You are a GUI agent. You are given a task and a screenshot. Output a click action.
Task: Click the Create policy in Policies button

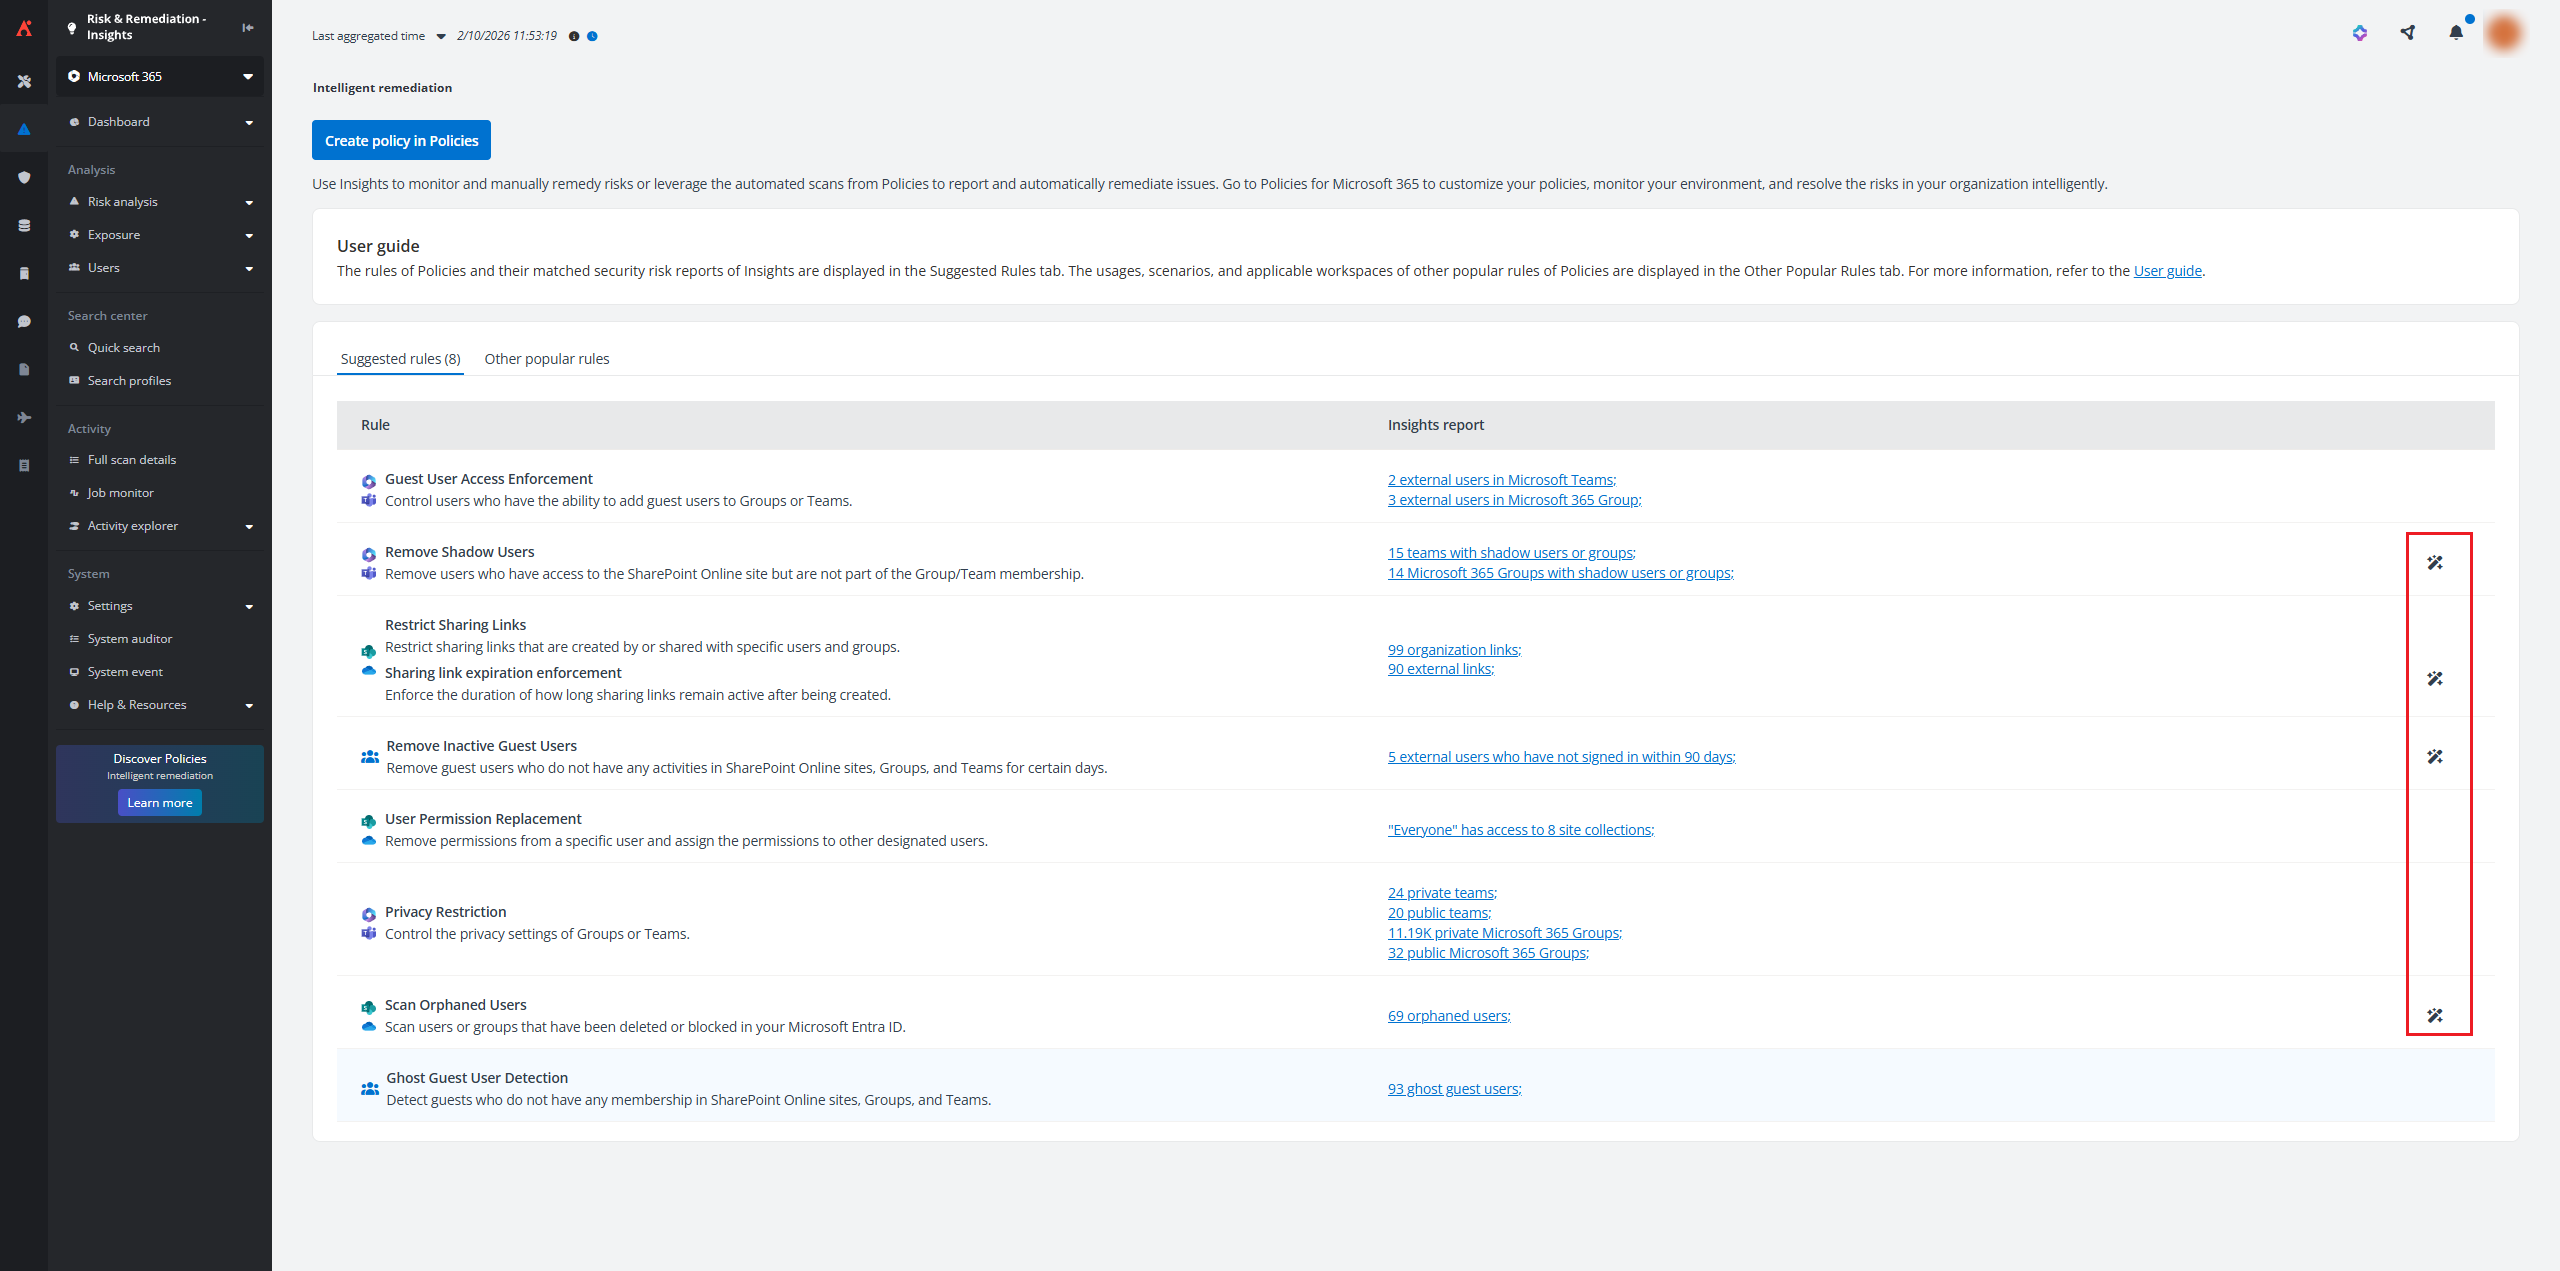coord(400,140)
